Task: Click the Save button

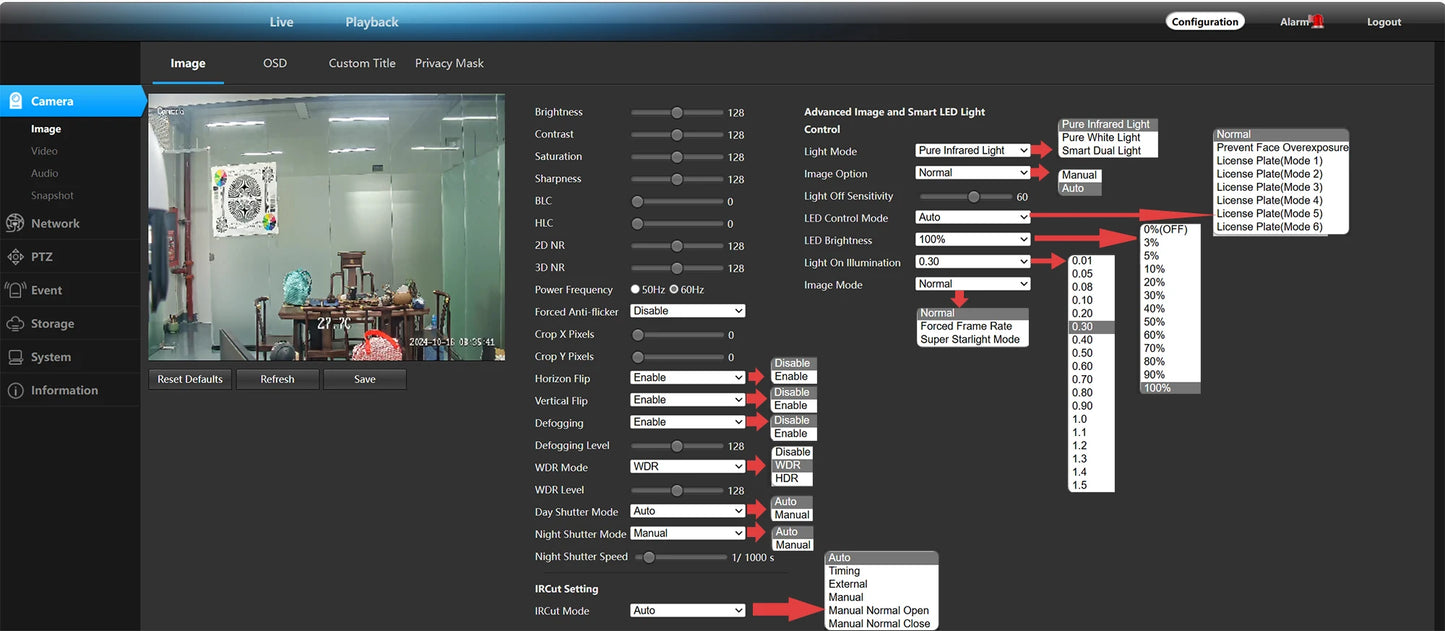Action: point(364,379)
